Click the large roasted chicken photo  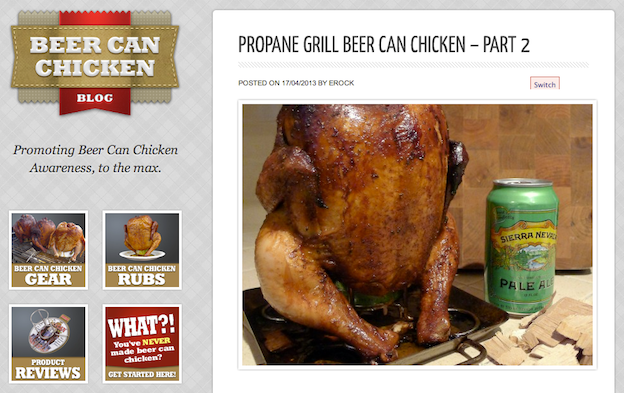click(x=417, y=235)
